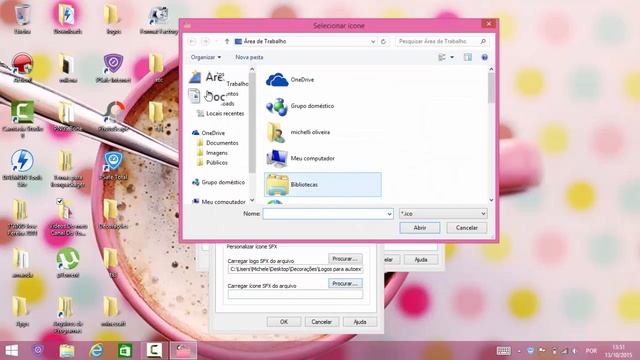Open the blue help icon in the dialog

[484, 57]
